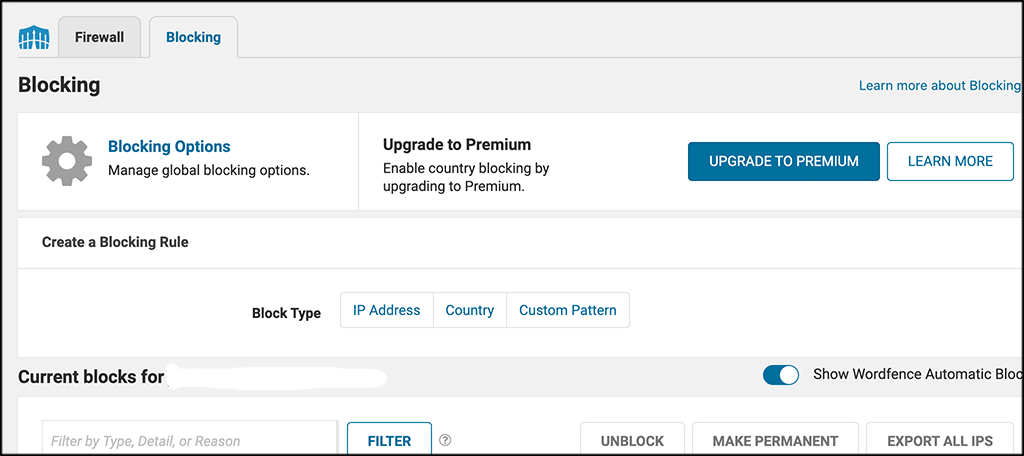Choose IP Address as block type

pyautogui.click(x=387, y=310)
